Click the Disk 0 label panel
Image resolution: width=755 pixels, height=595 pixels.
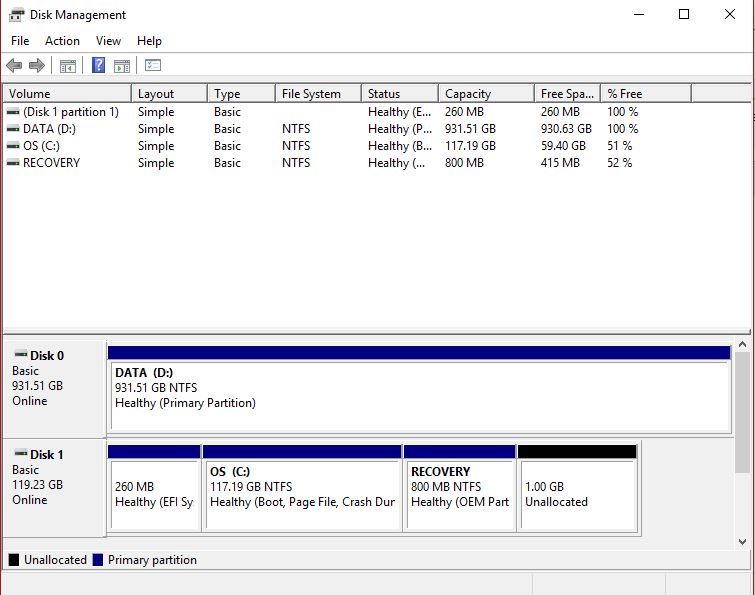[54, 389]
